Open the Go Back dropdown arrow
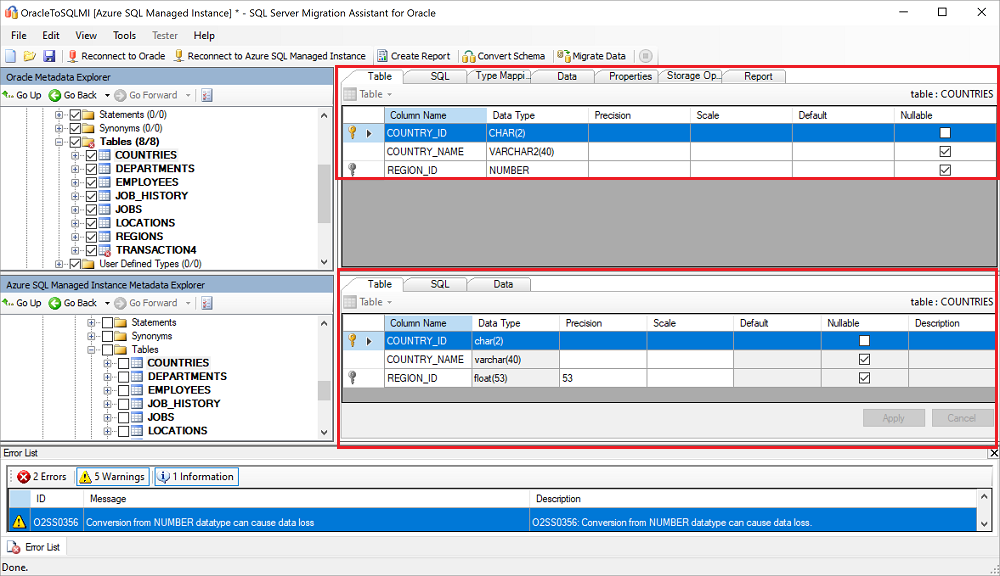Screen dimensions: 1000x576 (106, 95)
